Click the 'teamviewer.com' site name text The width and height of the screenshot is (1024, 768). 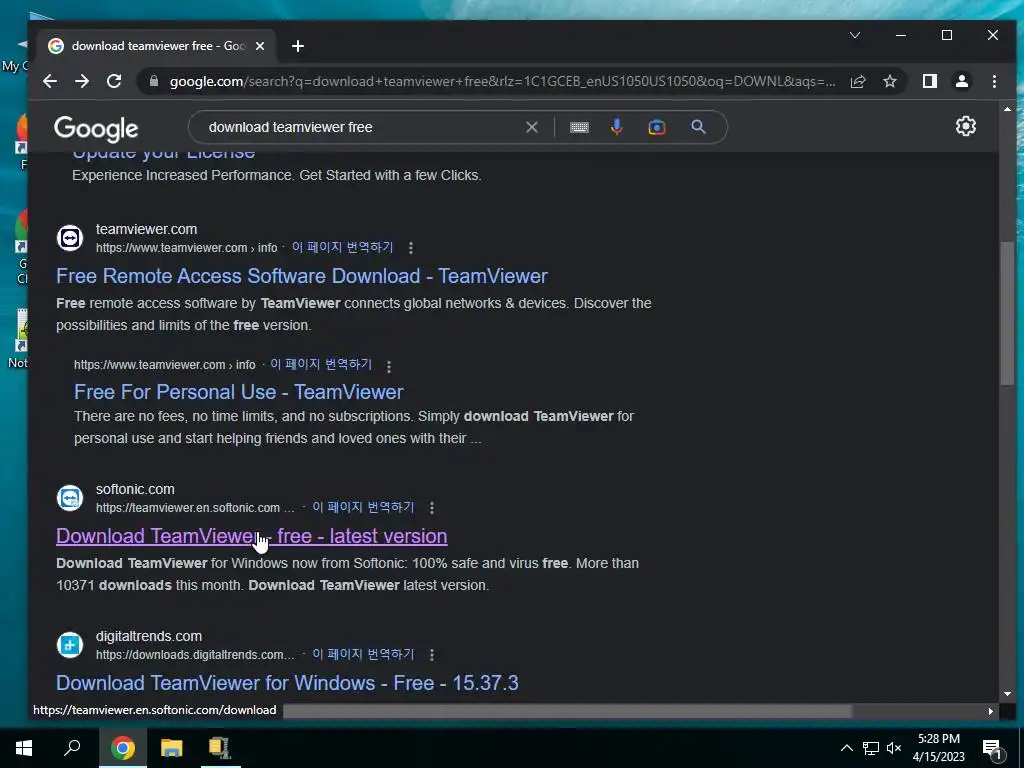coord(146,229)
